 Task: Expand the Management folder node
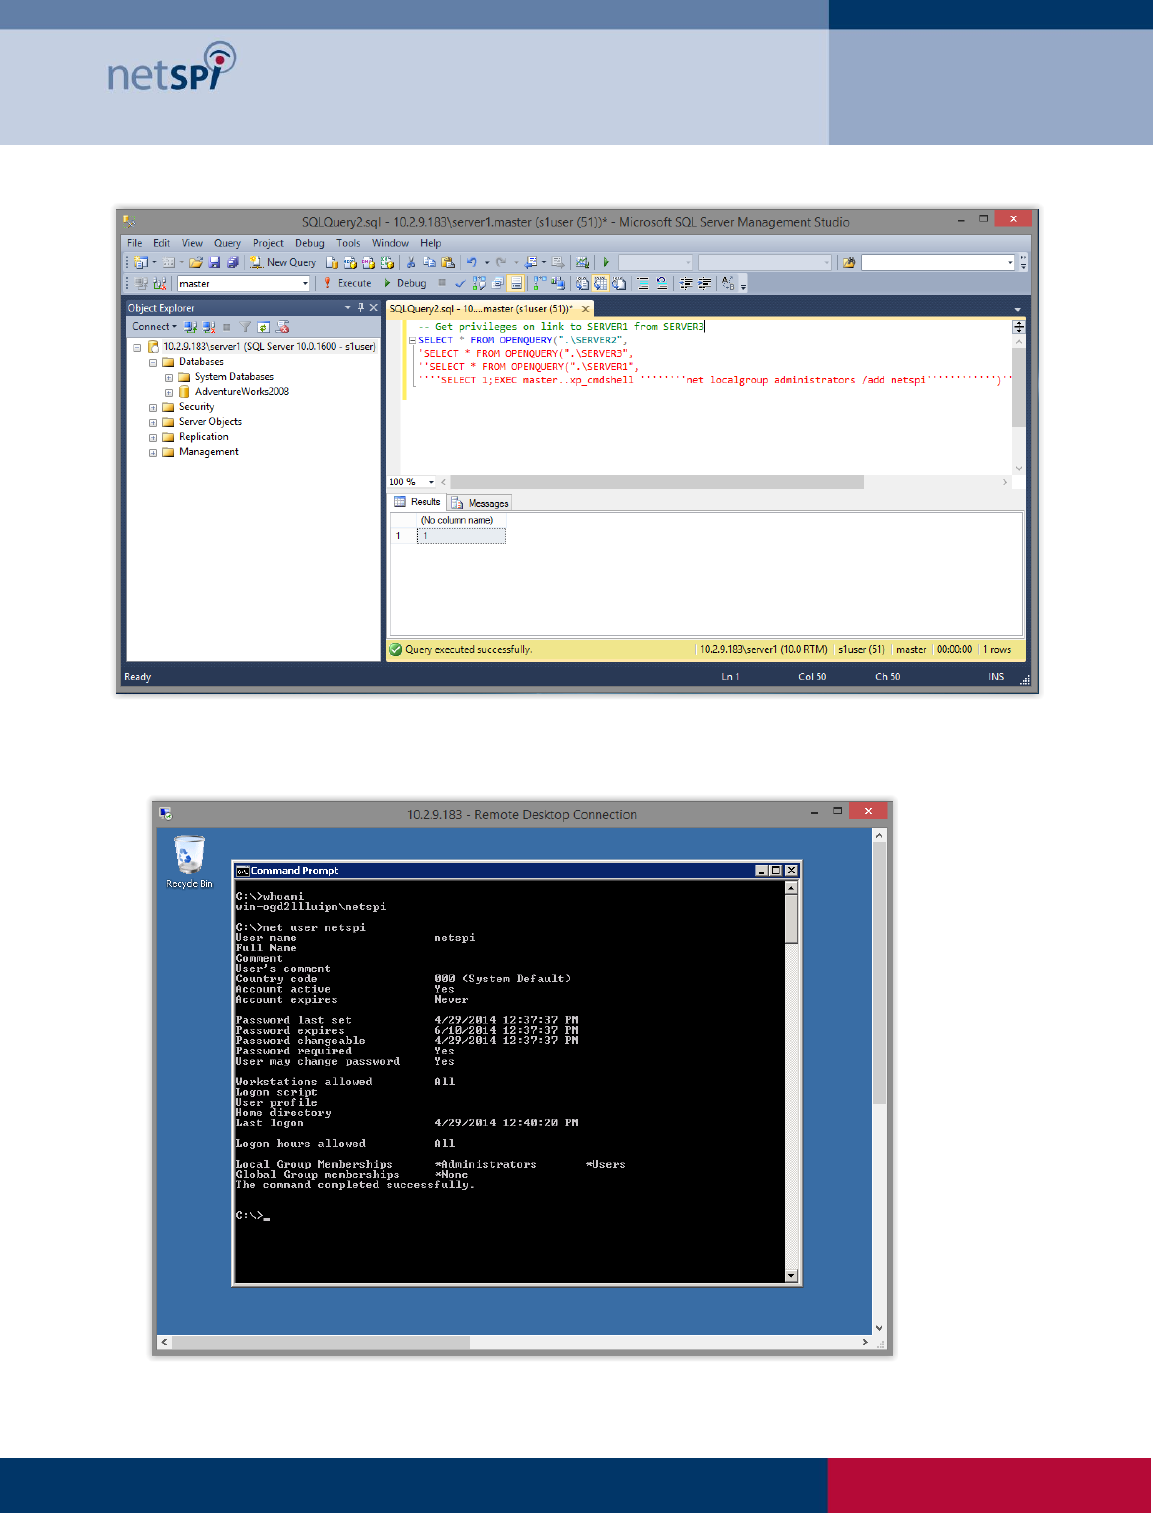[x=153, y=452]
